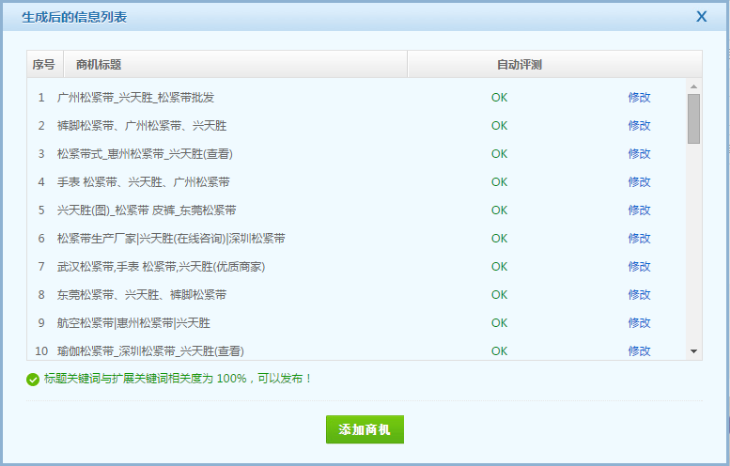Click the green 添加商机 button
The height and width of the screenshot is (466, 730).
click(x=364, y=429)
